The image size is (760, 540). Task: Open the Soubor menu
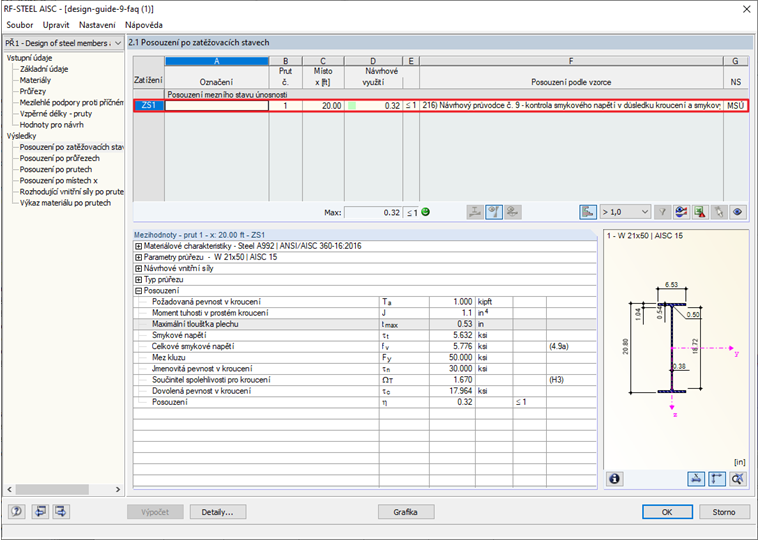(x=20, y=25)
